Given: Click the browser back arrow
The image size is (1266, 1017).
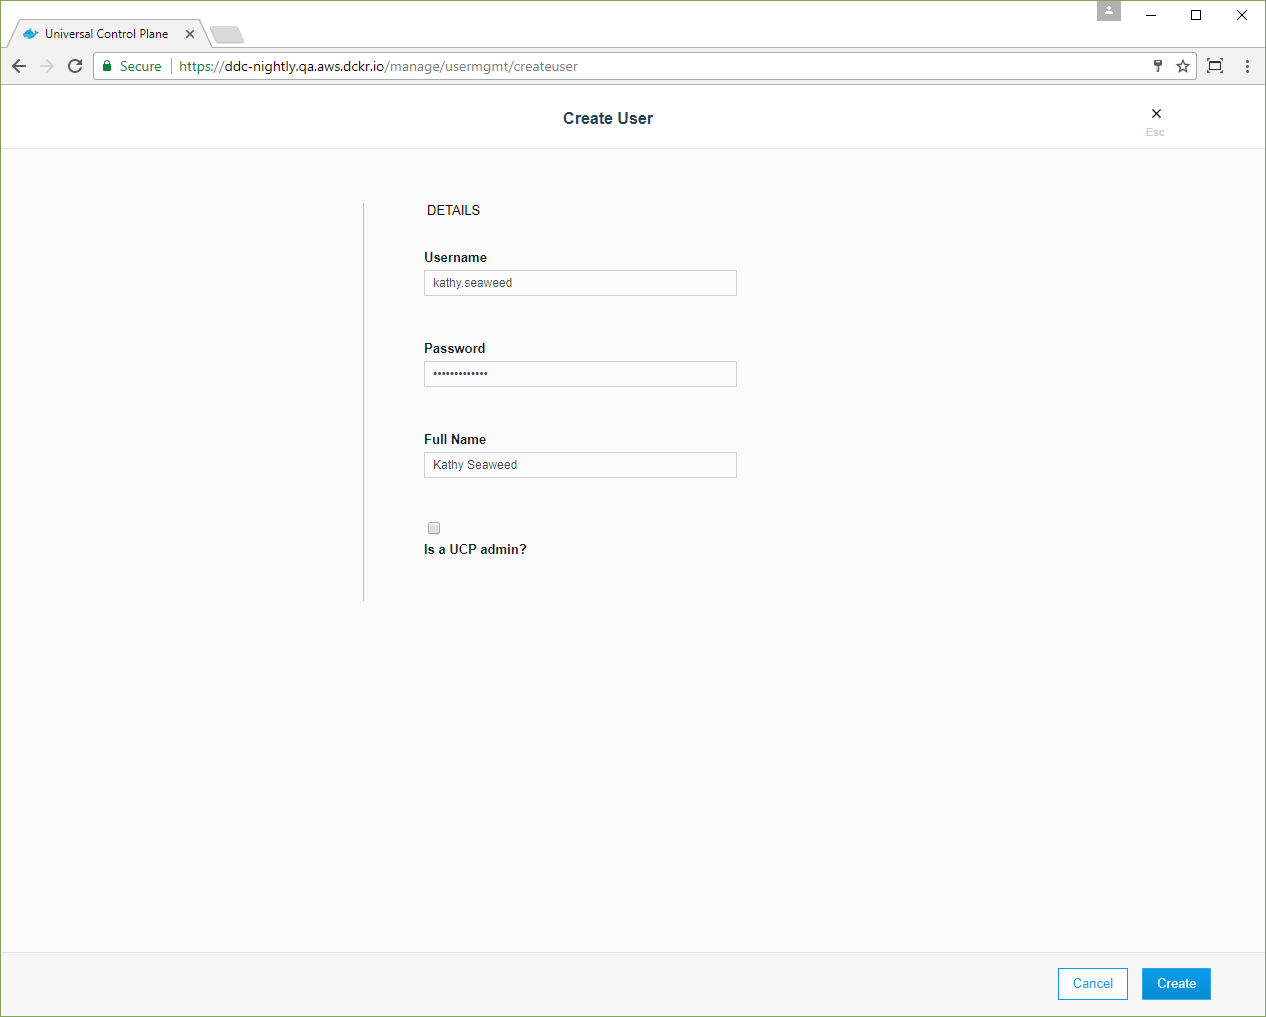Looking at the screenshot, I should 19,66.
